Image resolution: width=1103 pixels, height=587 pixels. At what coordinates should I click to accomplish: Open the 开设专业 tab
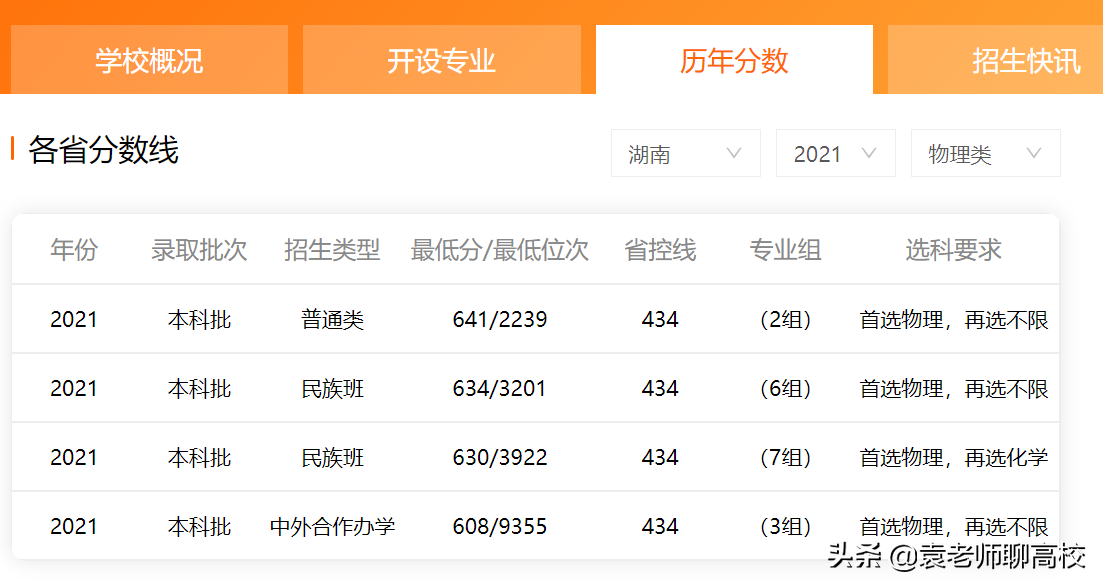click(x=443, y=59)
